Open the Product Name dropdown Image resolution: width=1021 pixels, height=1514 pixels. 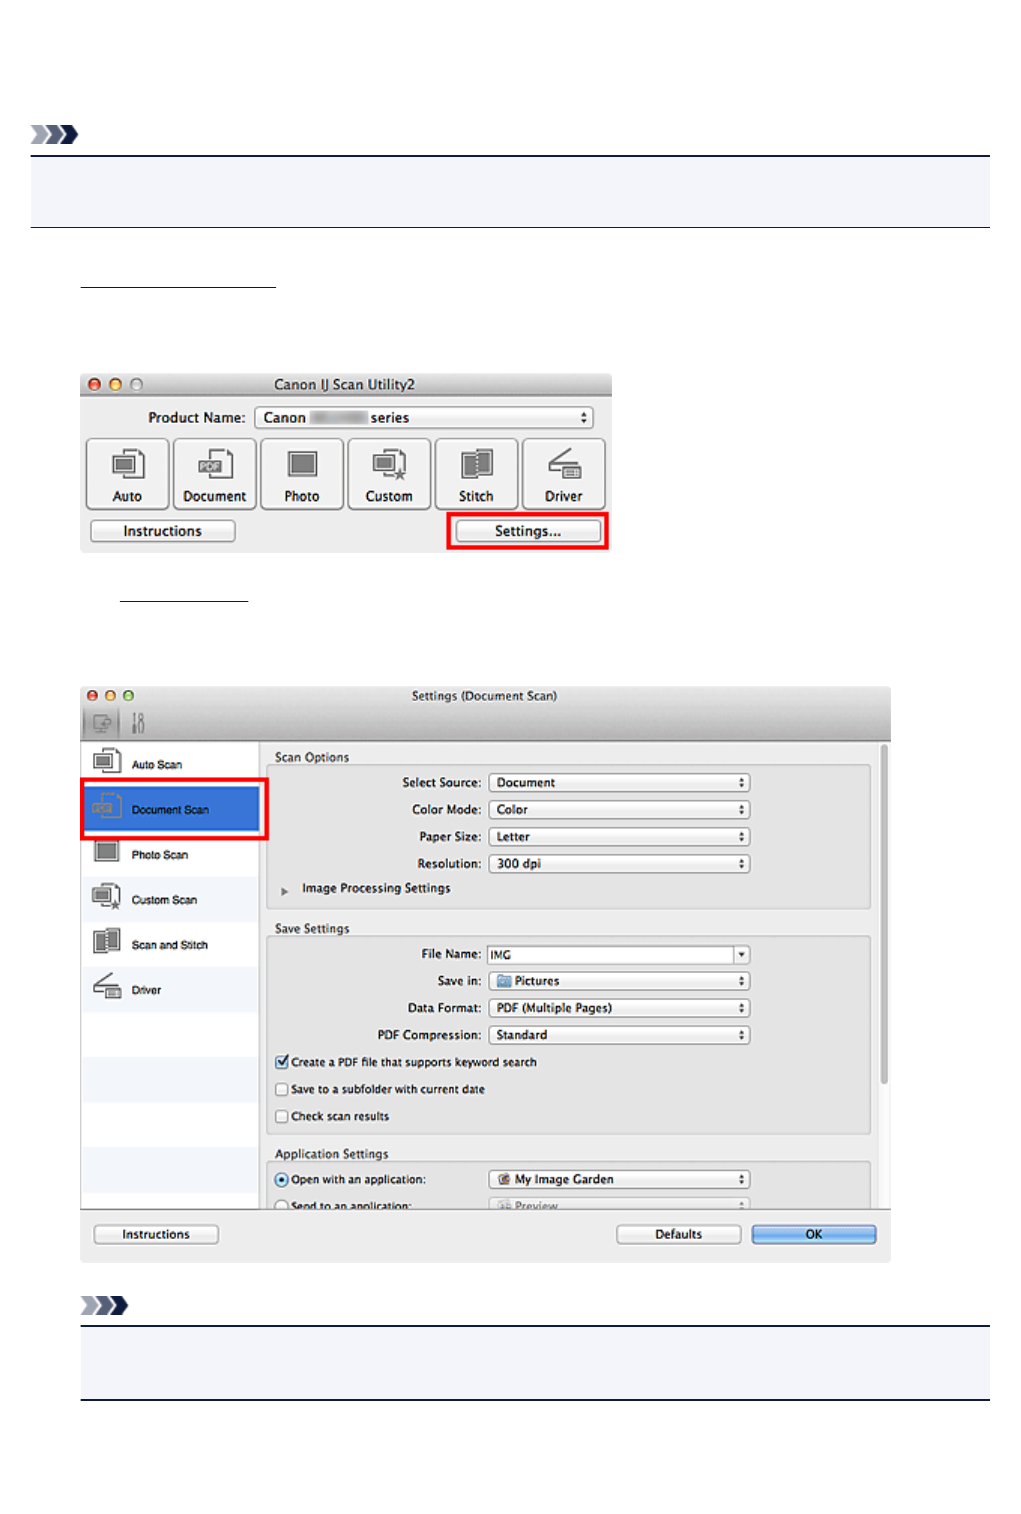point(424,418)
